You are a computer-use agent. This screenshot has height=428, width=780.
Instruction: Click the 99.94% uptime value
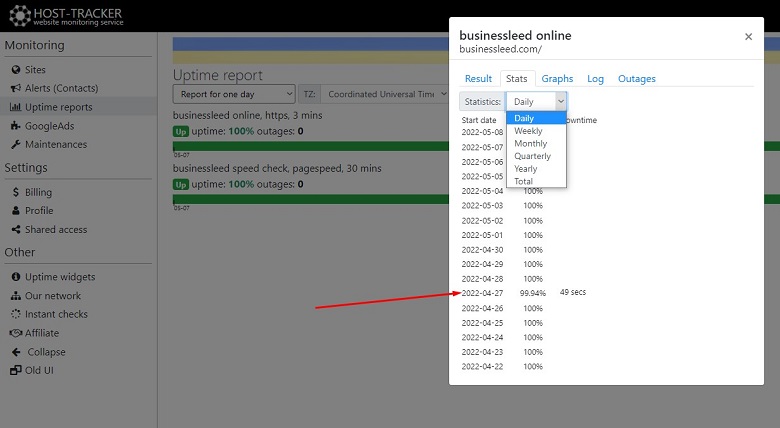532,293
